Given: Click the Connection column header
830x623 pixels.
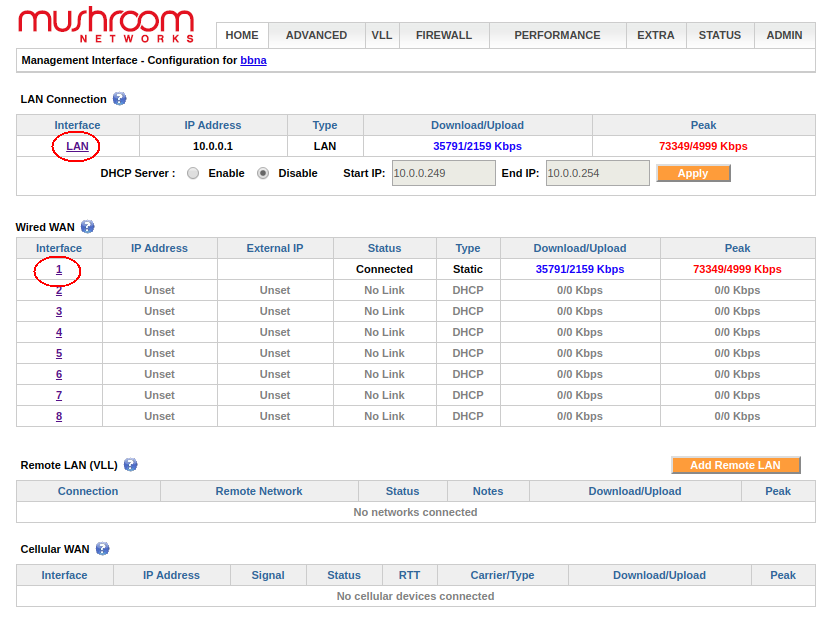Looking at the screenshot, I should click(88, 491).
